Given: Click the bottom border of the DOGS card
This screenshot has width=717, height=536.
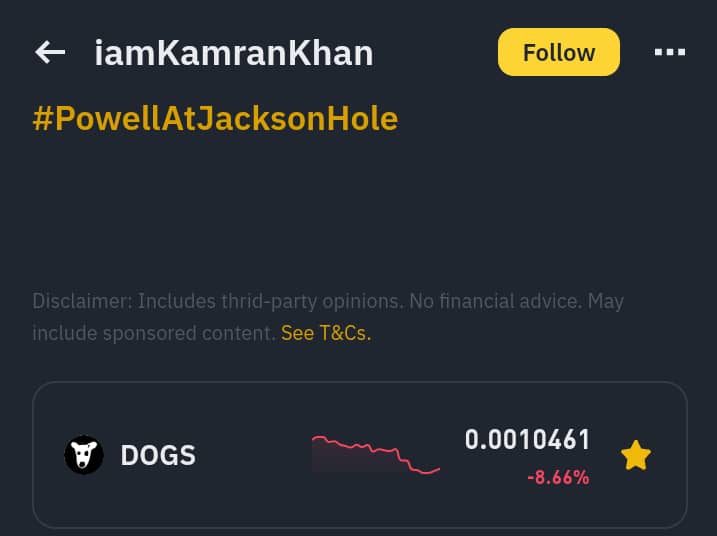Looking at the screenshot, I should coord(360,527).
